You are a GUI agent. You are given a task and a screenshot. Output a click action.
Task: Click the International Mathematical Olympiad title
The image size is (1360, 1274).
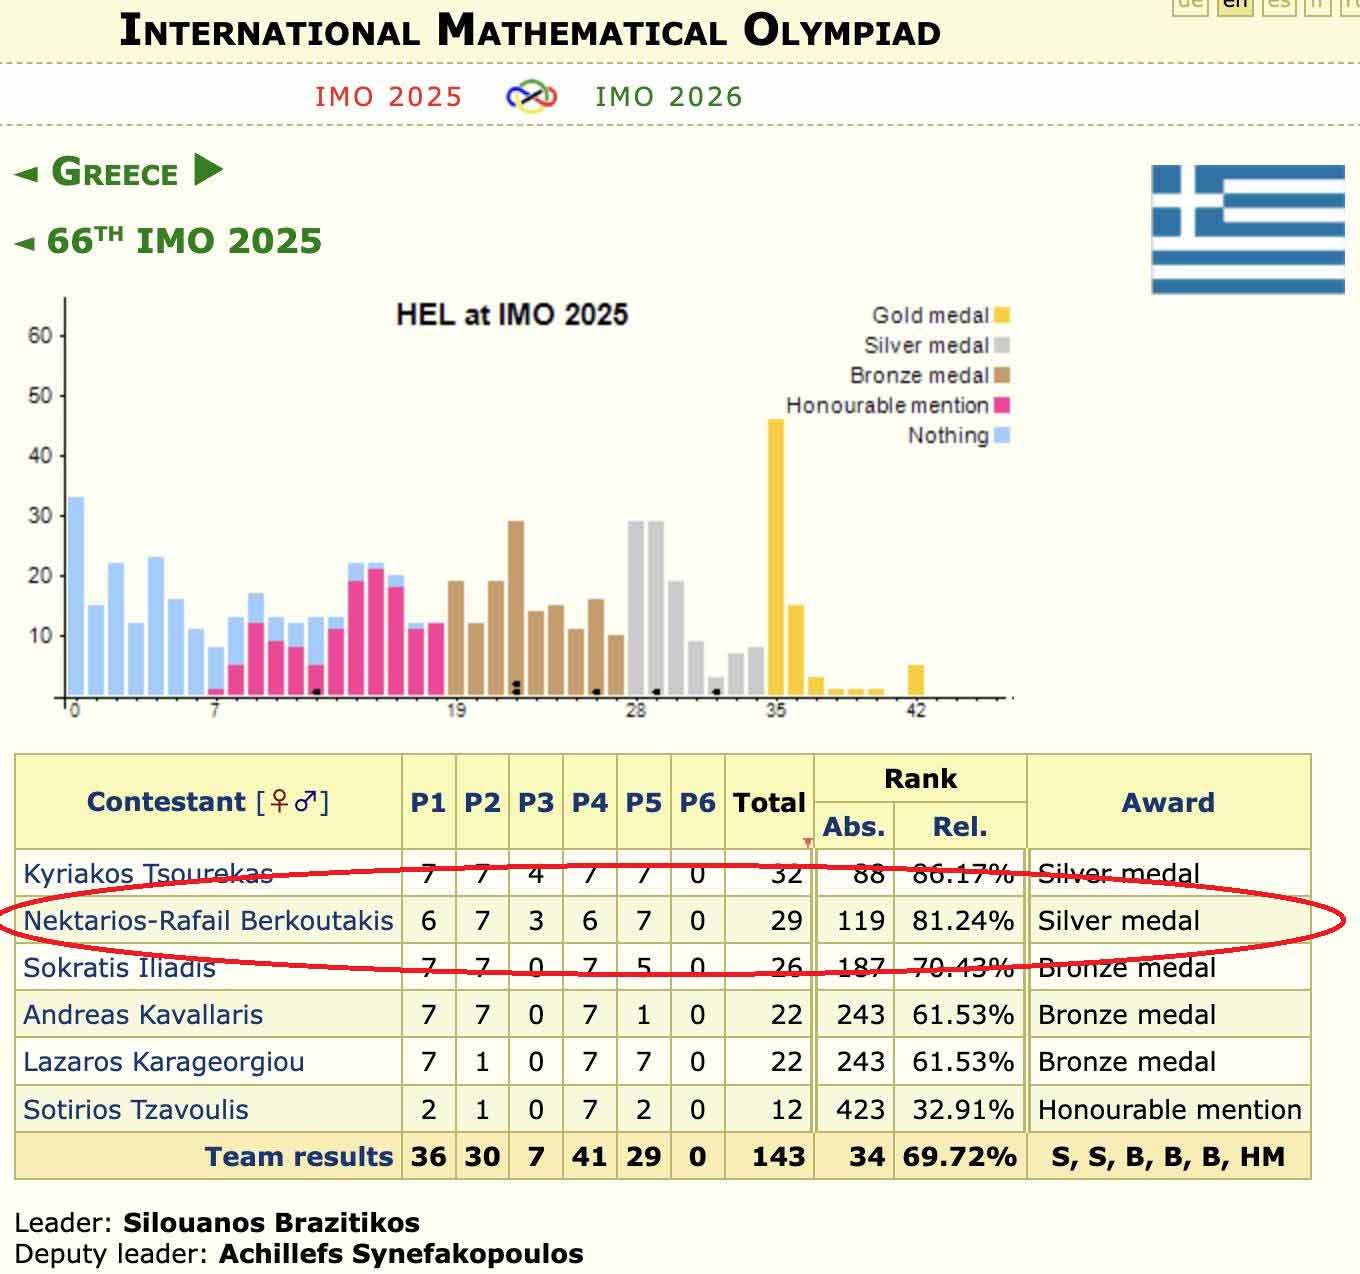(x=530, y=30)
